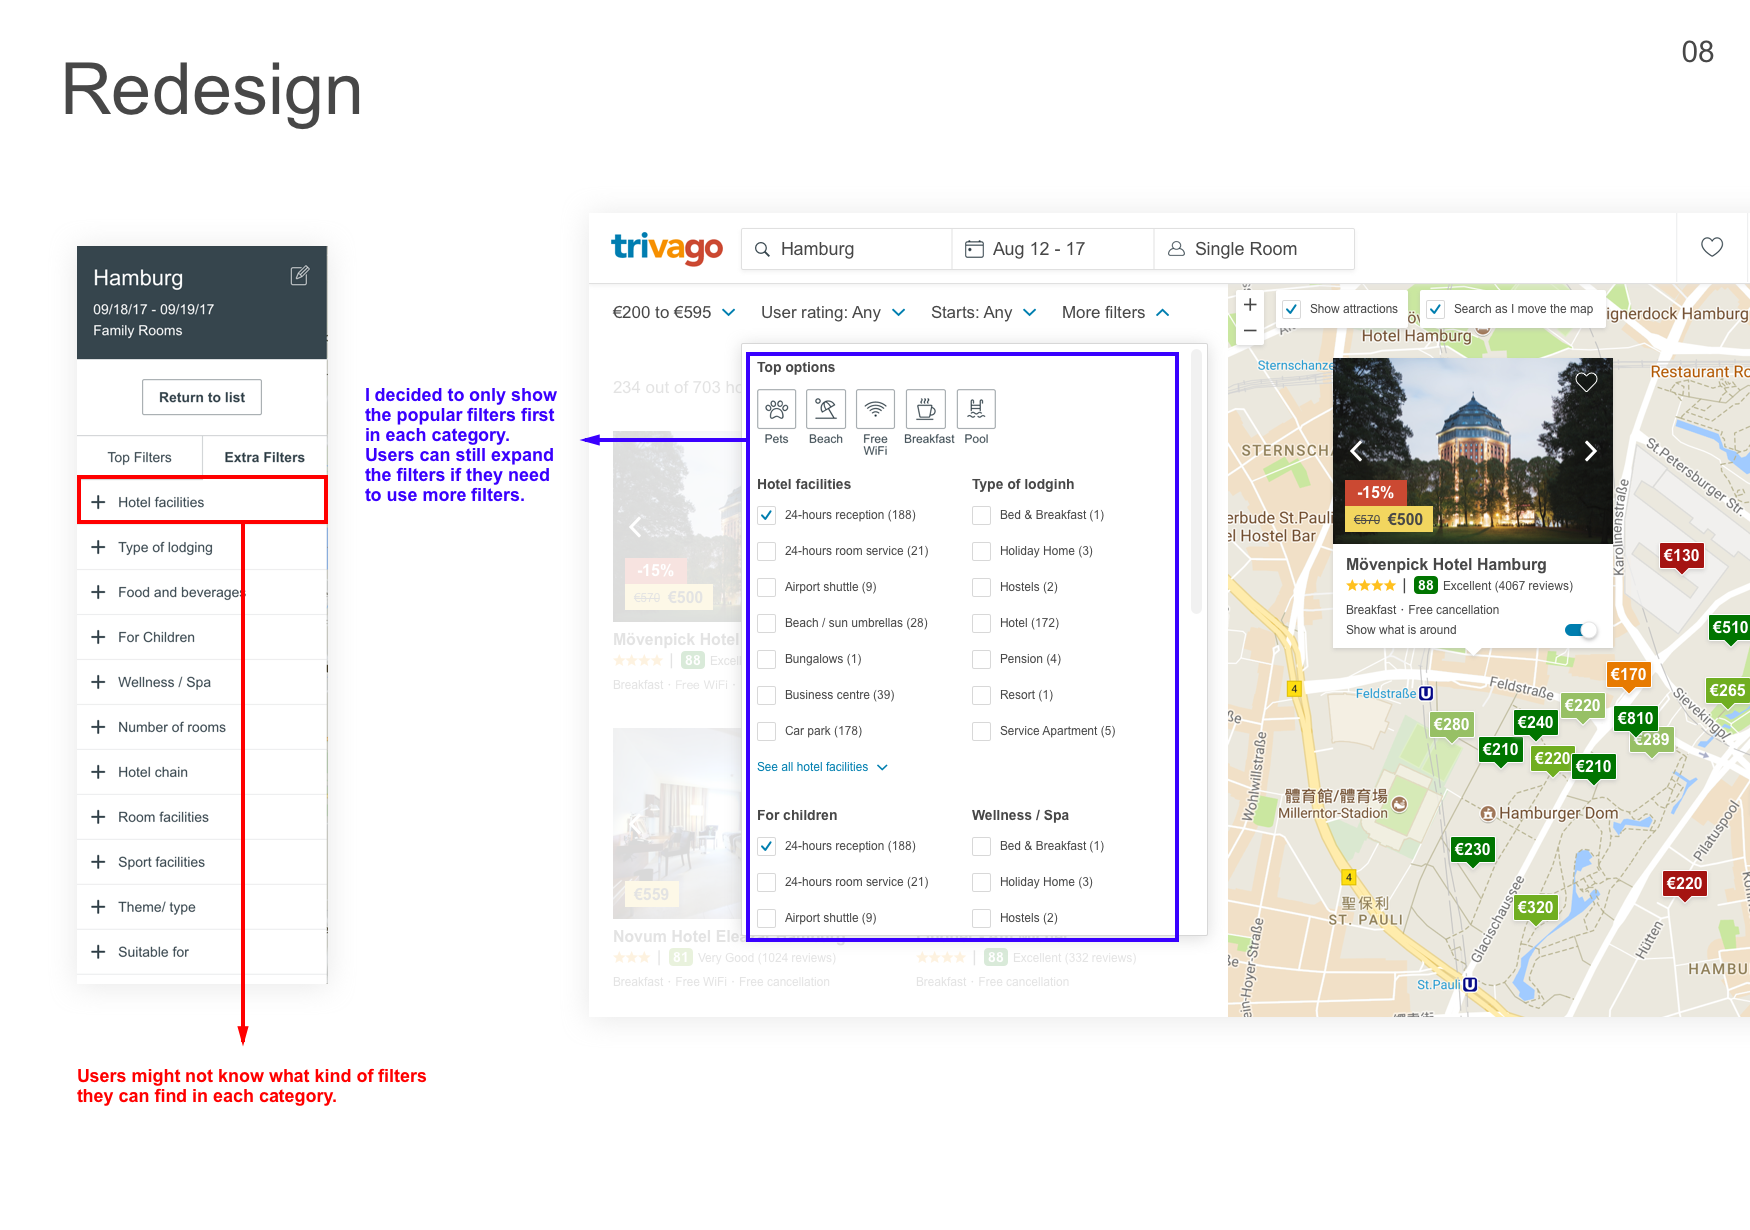Check Airport shuttle (9) under Hotel facilities
Image resolution: width=1750 pixels, height=1230 pixels.
767,587
